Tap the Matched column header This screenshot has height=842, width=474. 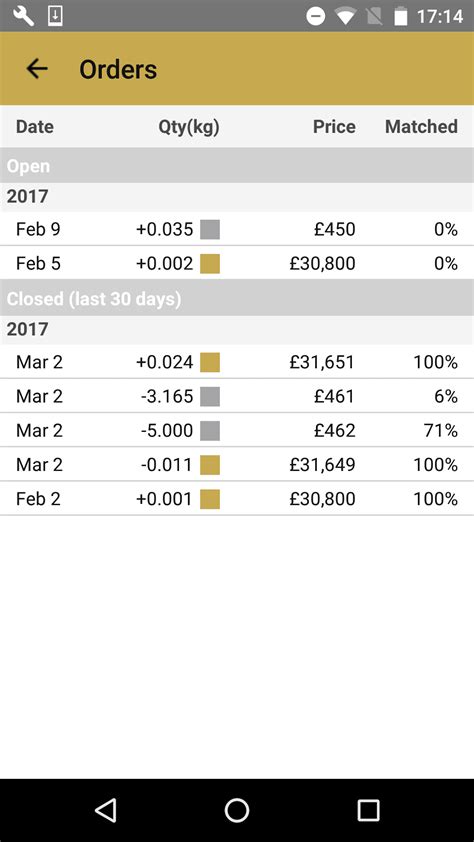click(x=421, y=127)
